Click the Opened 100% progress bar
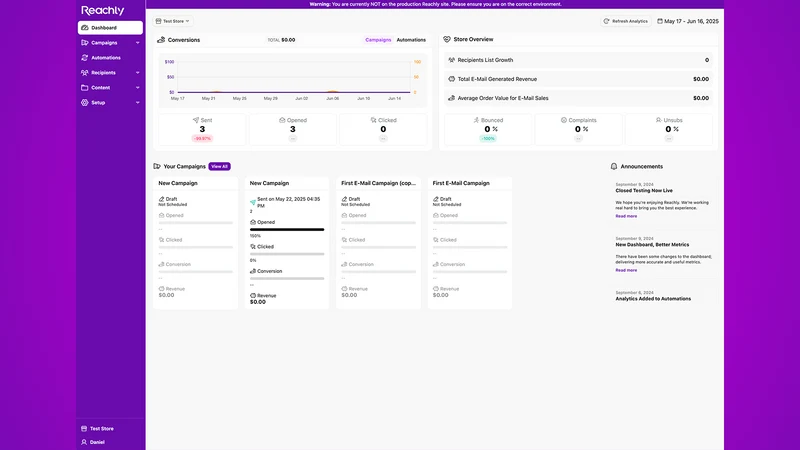The height and width of the screenshot is (450, 800). 287,230
